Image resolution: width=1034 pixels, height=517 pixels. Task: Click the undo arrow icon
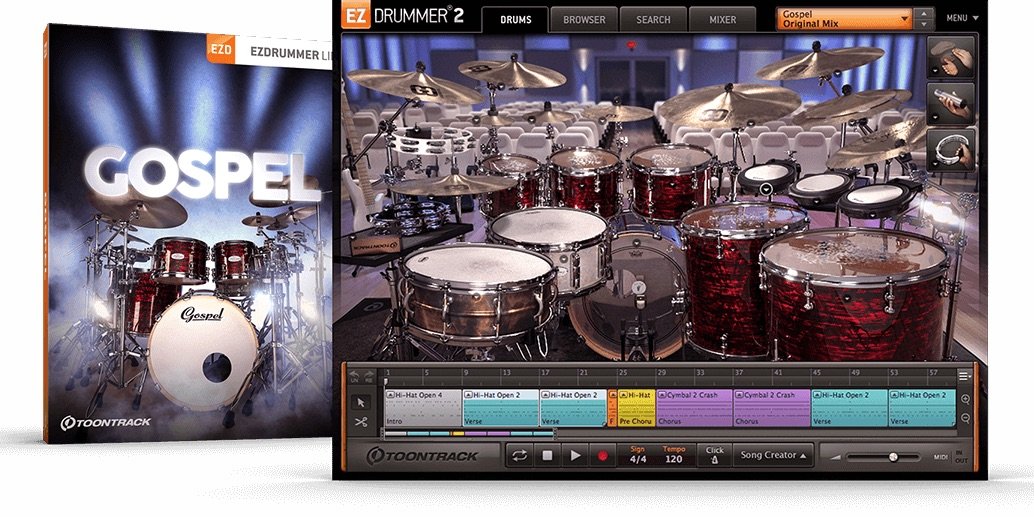coord(352,377)
